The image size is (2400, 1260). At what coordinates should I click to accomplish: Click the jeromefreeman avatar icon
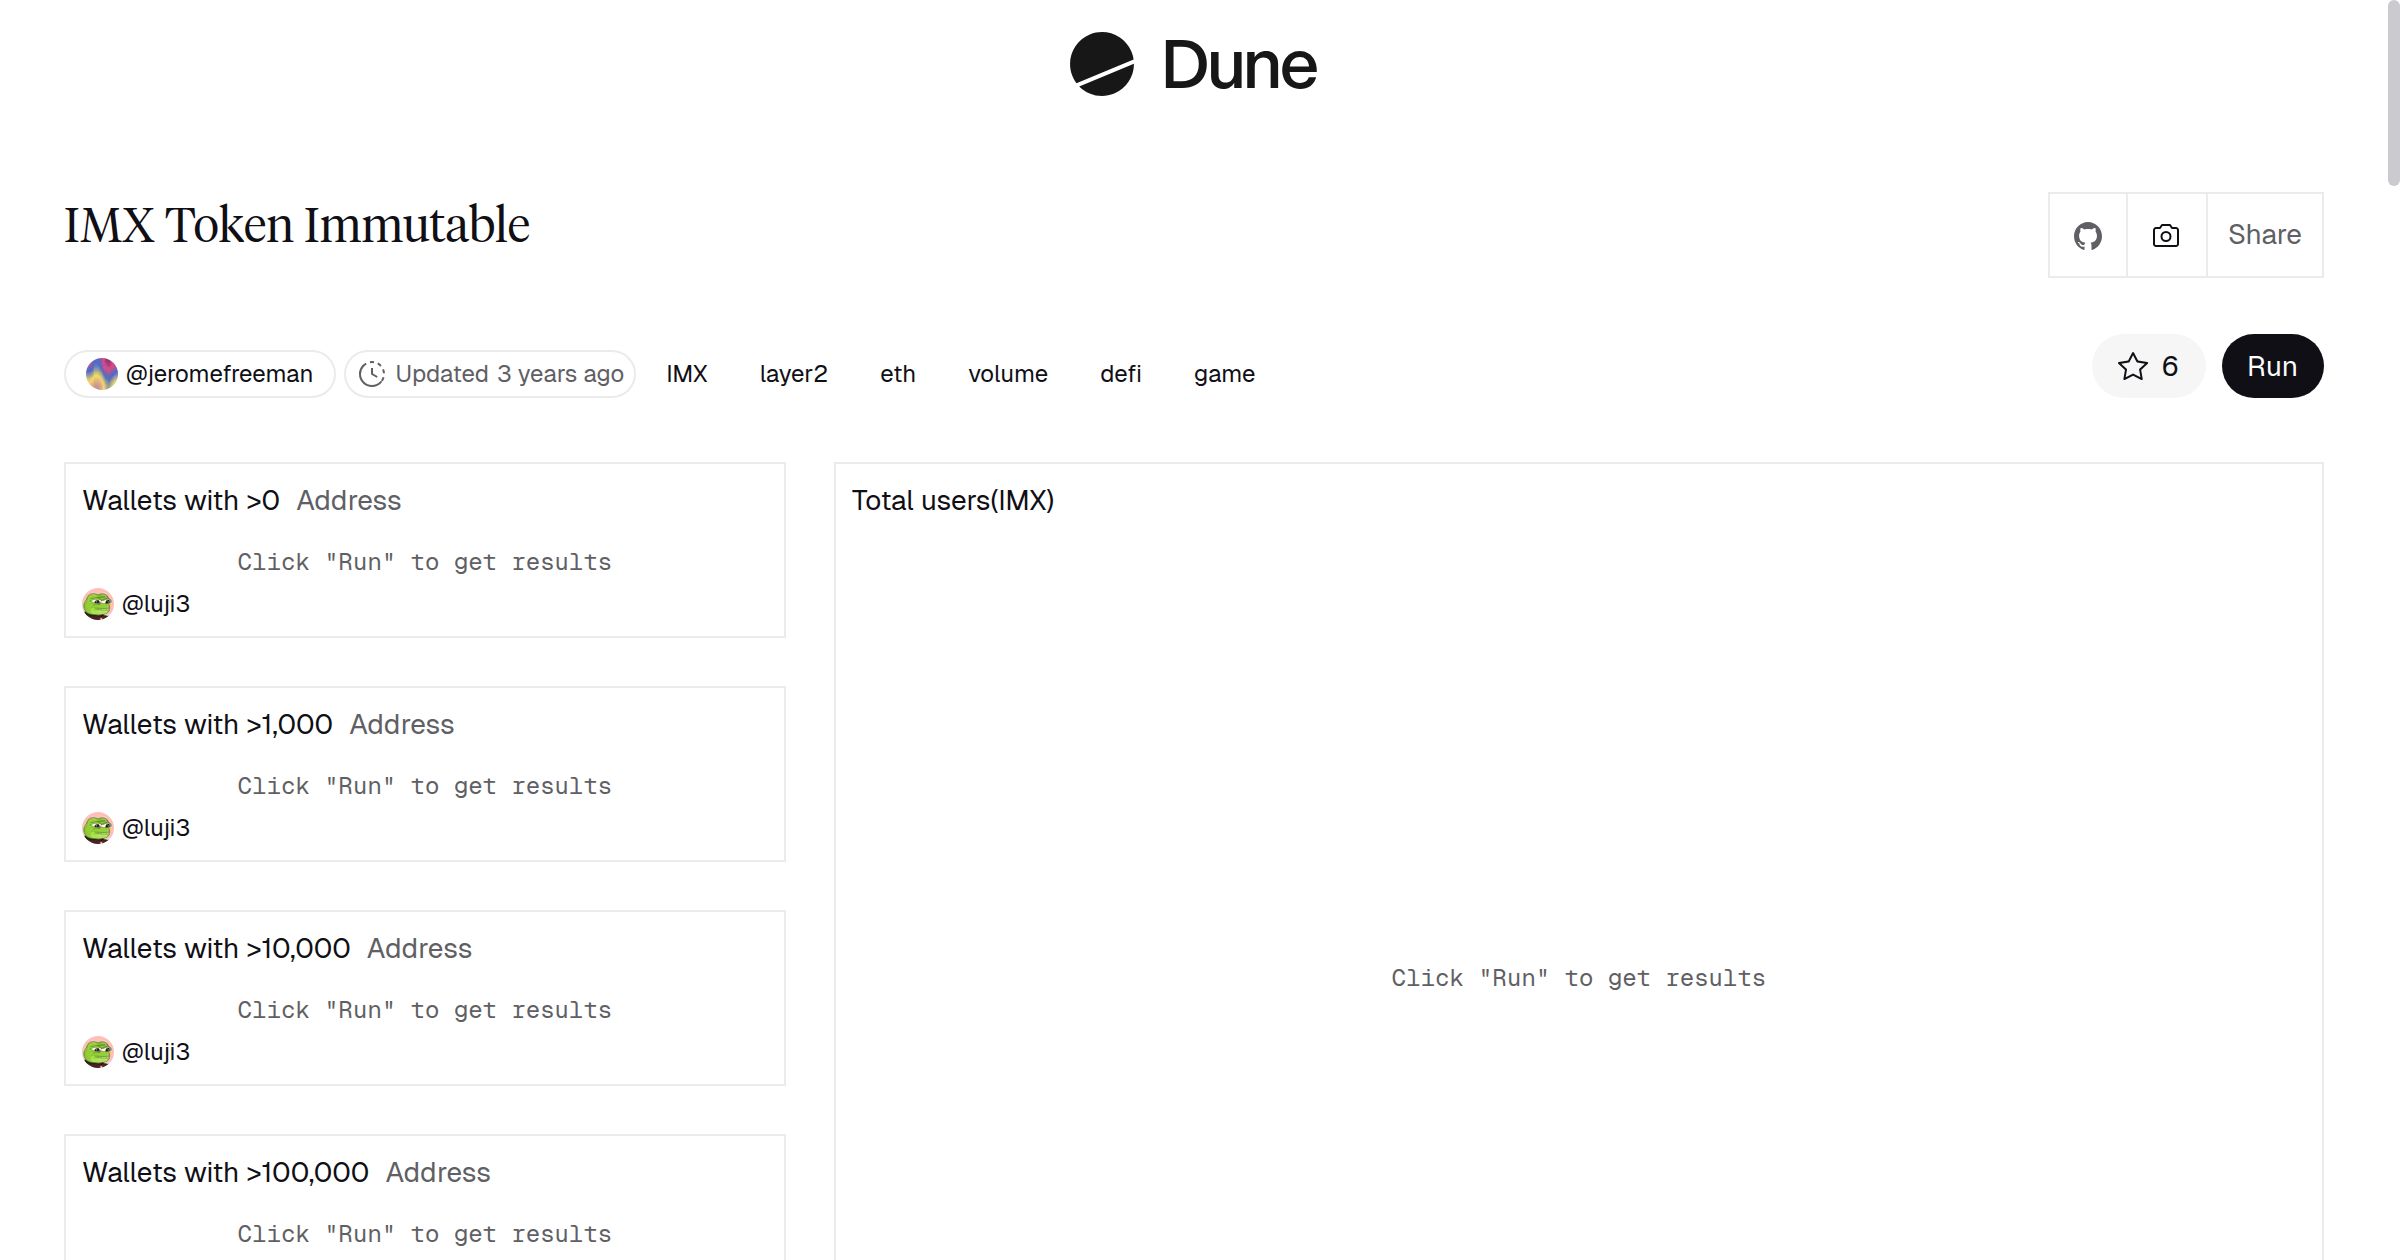coord(101,374)
